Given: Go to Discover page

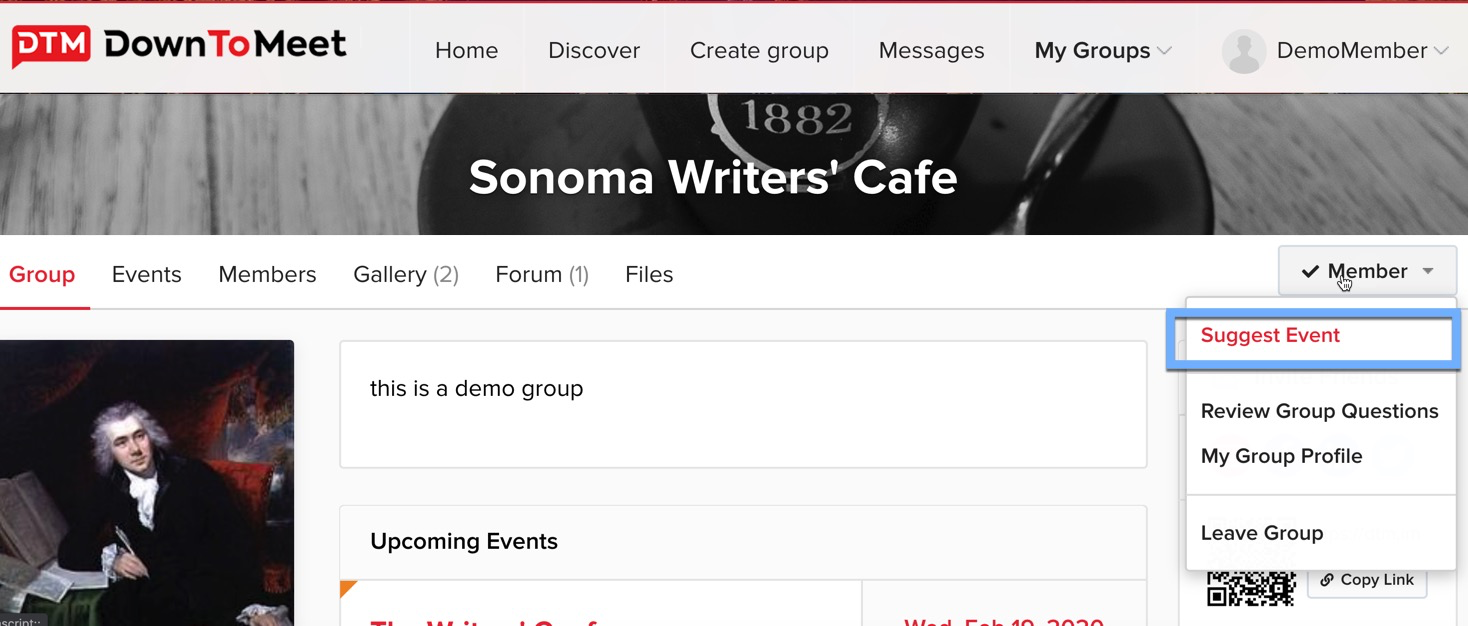Looking at the screenshot, I should tap(593, 51).
